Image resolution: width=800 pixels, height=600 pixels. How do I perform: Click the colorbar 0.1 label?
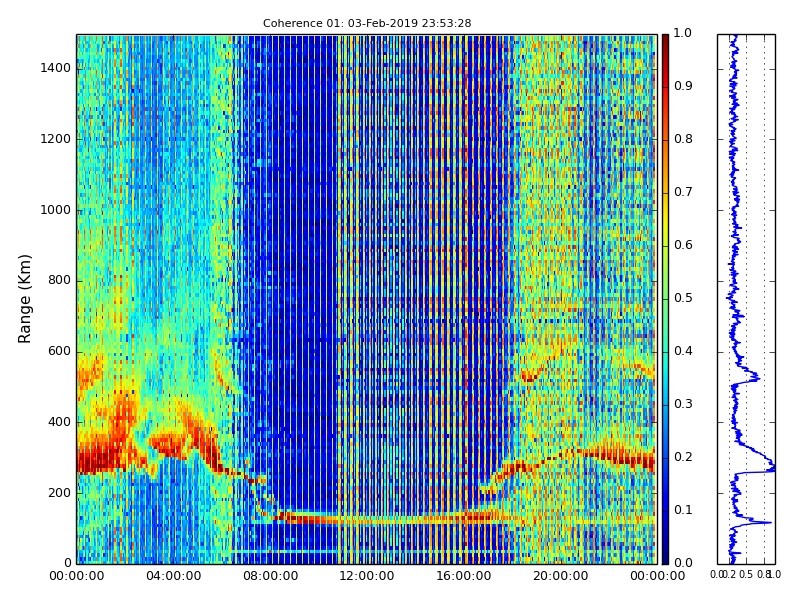(683, 510)
